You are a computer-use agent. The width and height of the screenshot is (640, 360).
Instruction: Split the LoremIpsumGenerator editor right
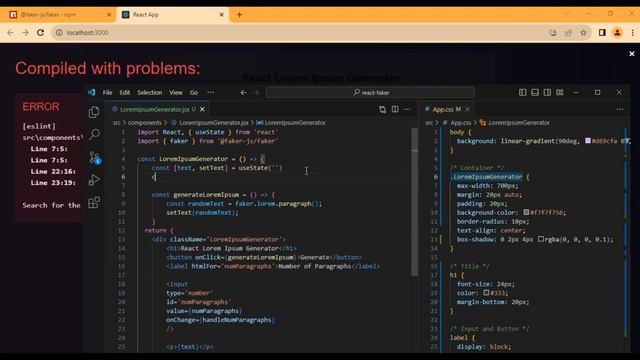point(395,109)
